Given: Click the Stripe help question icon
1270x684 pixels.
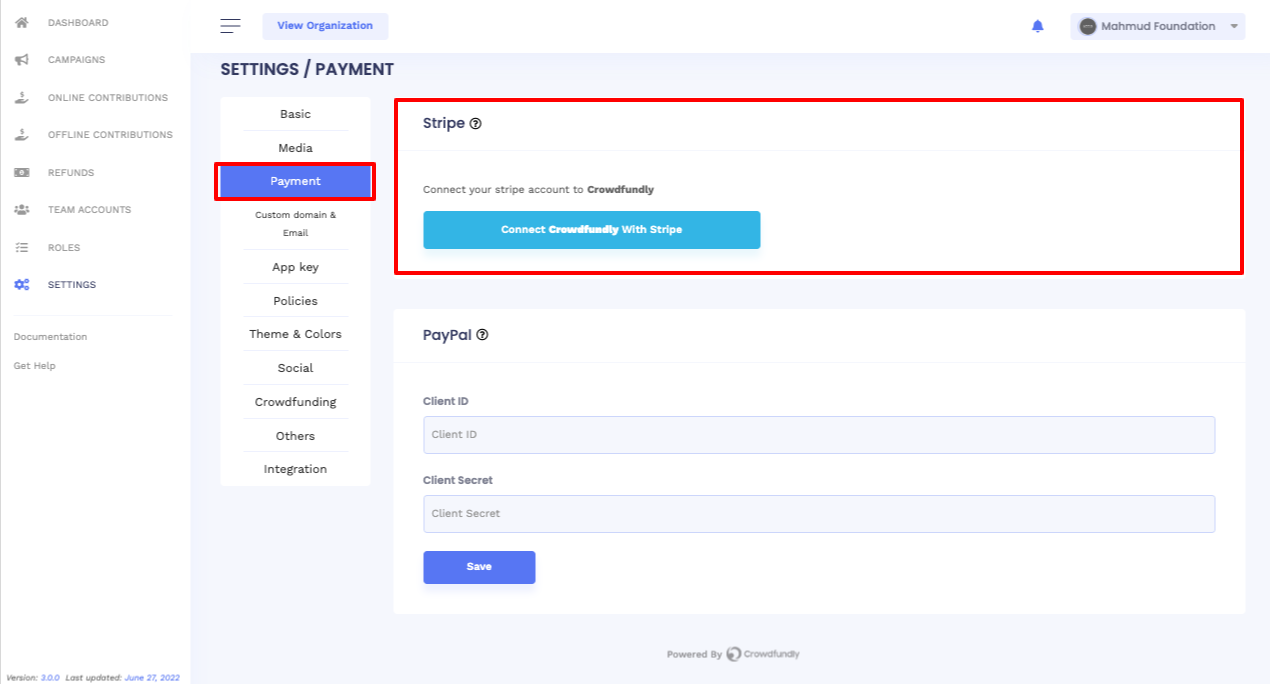Looking at the screenshot, I should [476, 124].
